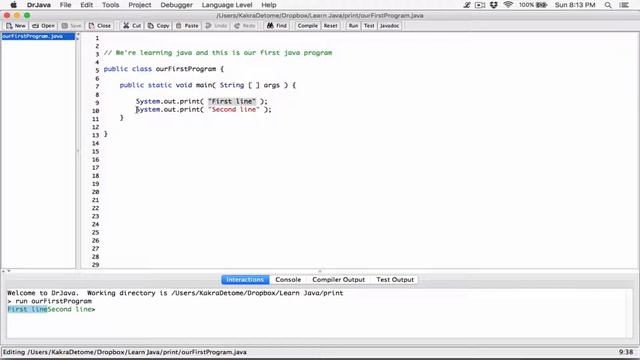The image size is (640, 360).
Task: Click the closing brace on line 11
Action: (x=122, y=118)
